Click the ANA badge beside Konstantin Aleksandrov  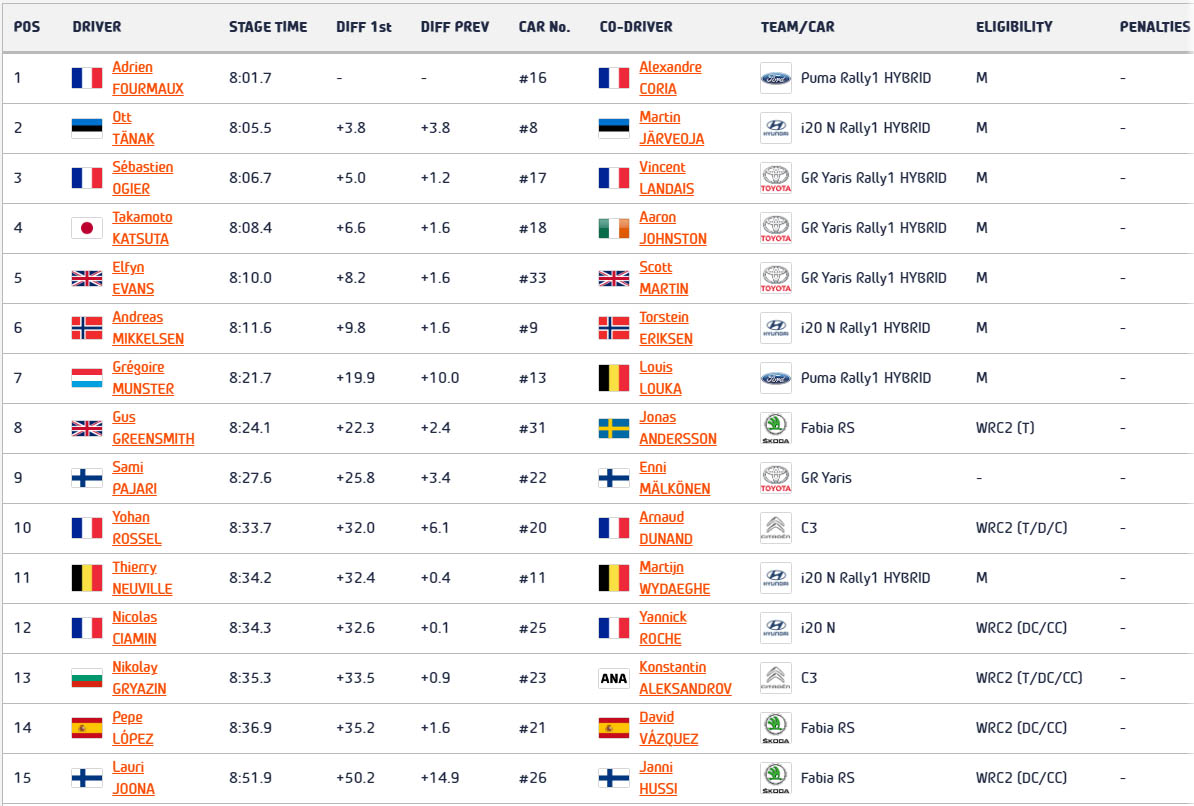click(613, 678)
